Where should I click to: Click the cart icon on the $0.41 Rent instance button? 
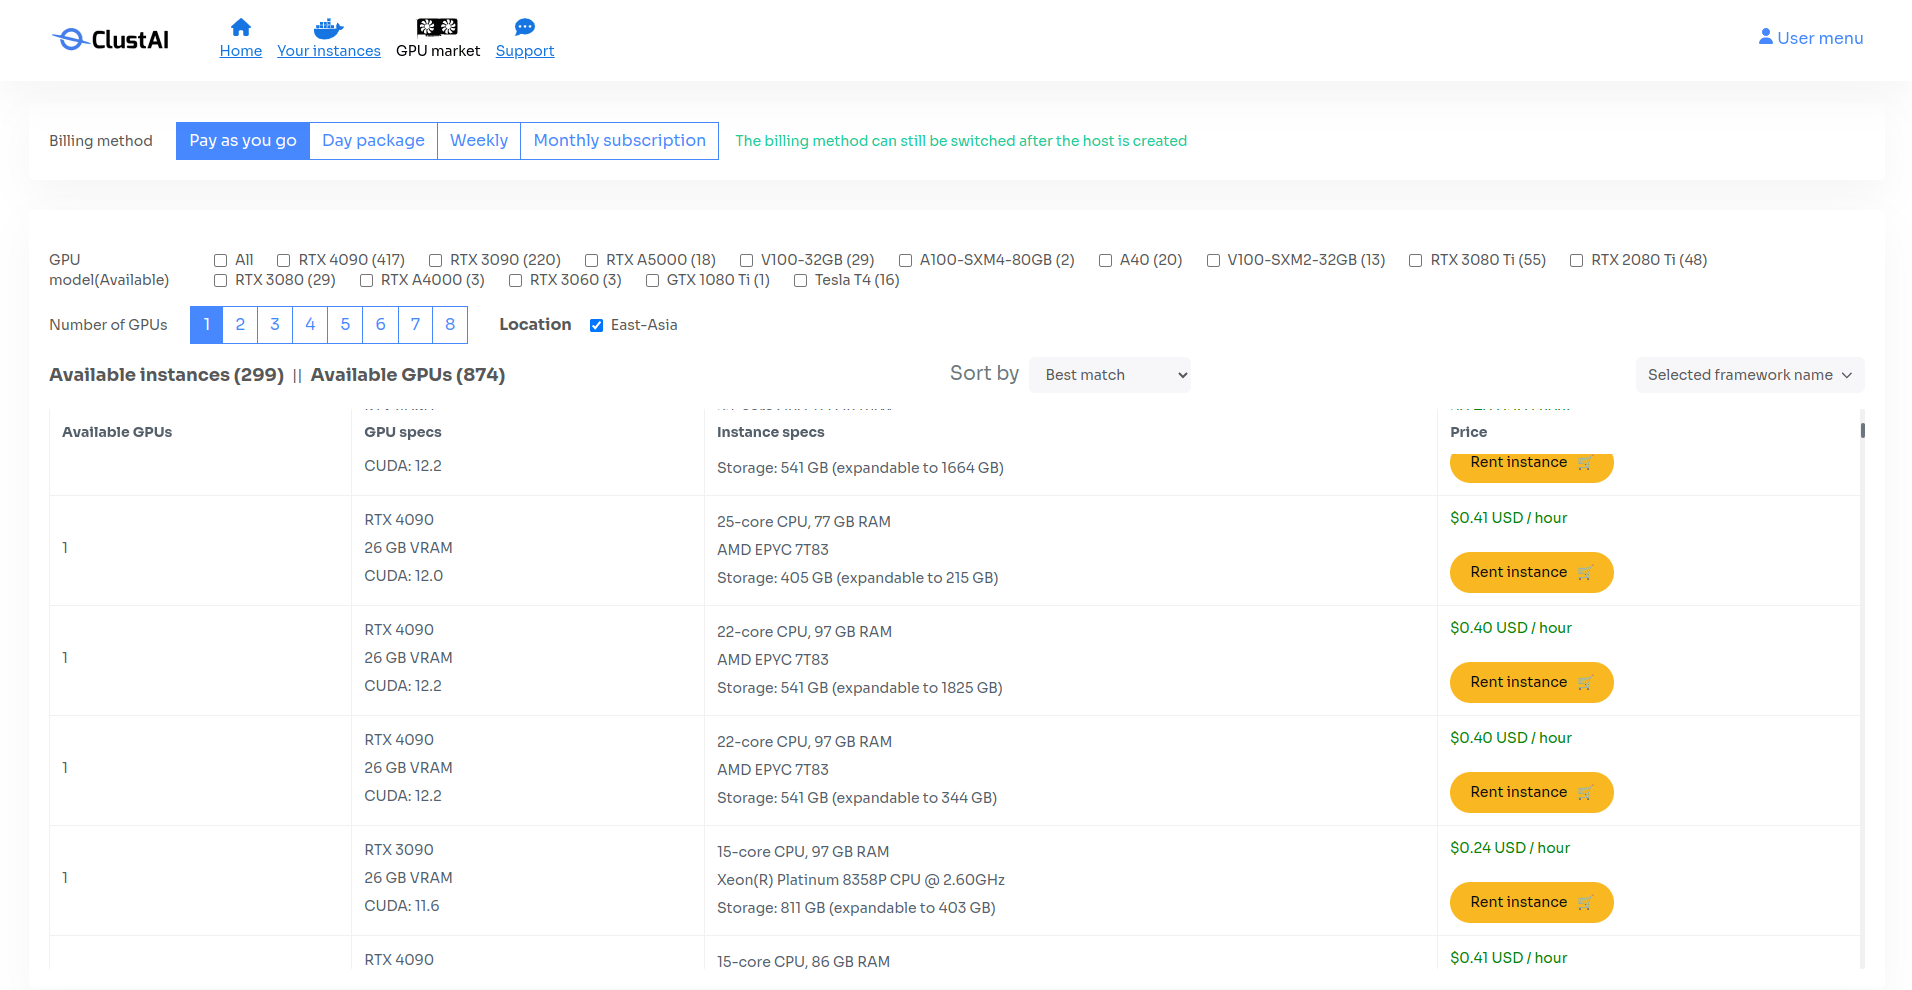[1585, 572]
